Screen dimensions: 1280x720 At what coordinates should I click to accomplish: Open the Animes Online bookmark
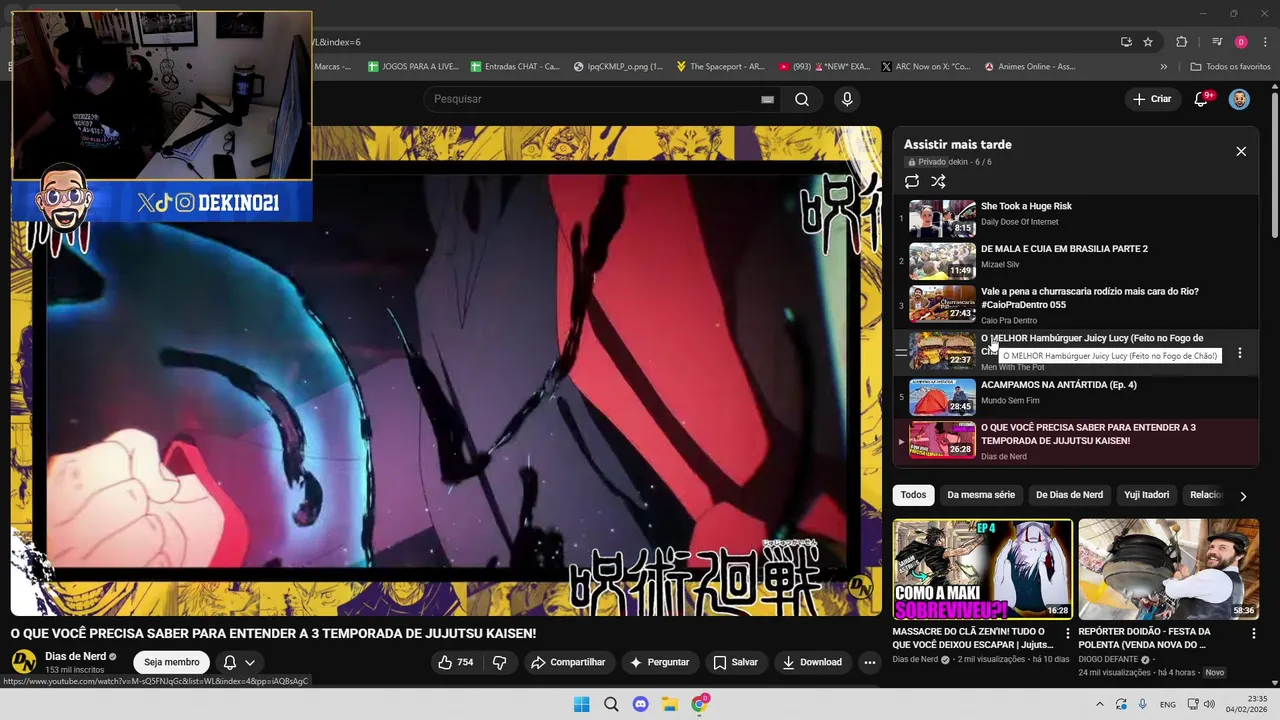(1029, 67)
